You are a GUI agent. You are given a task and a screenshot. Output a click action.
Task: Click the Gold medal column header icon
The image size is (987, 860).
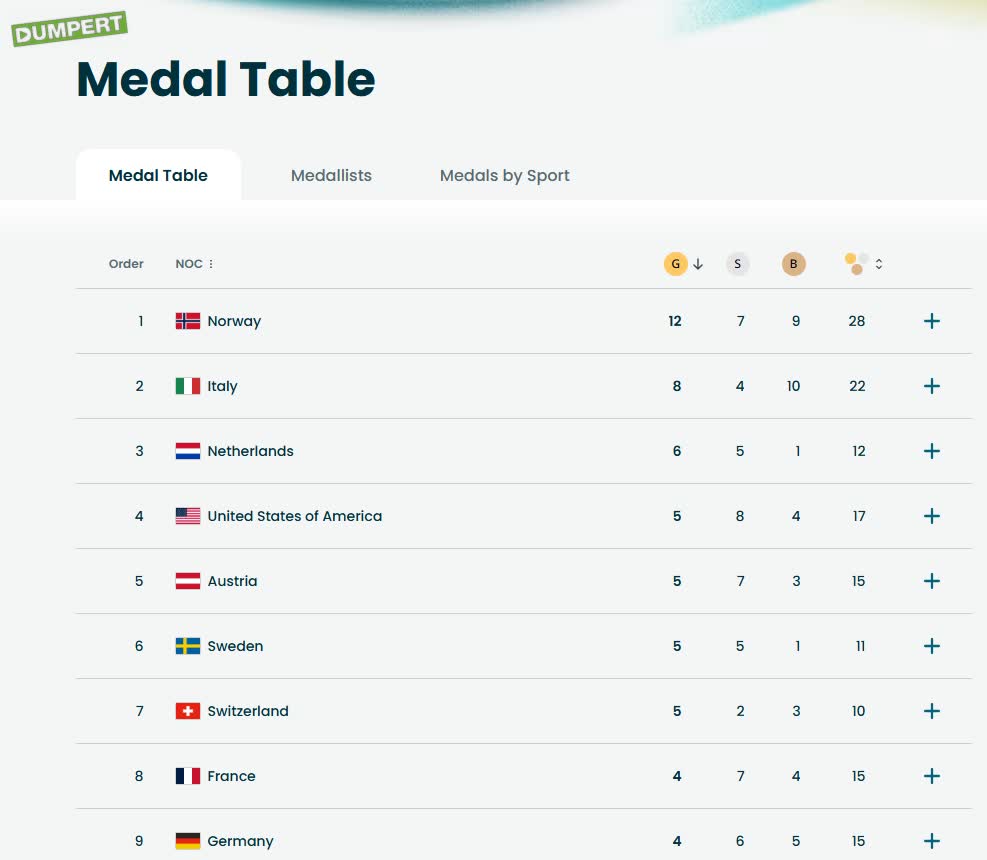pos(675,264)
